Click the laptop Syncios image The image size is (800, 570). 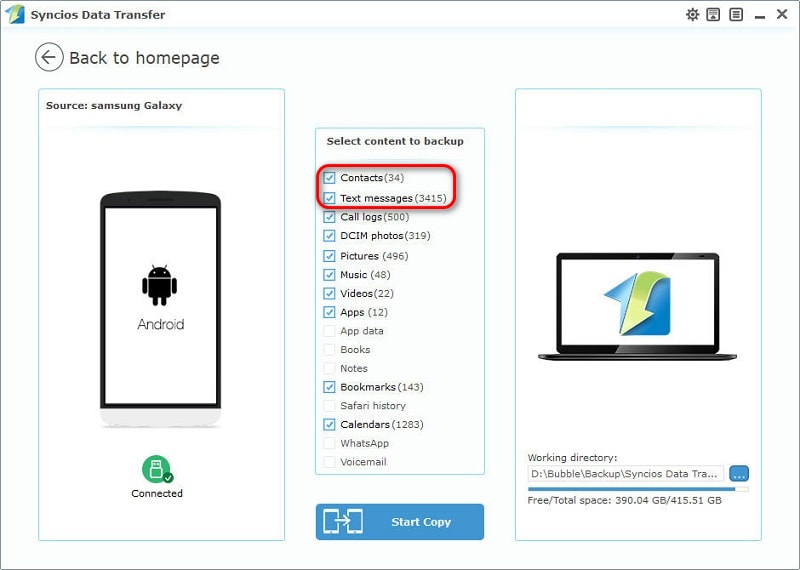click(637, 307)
